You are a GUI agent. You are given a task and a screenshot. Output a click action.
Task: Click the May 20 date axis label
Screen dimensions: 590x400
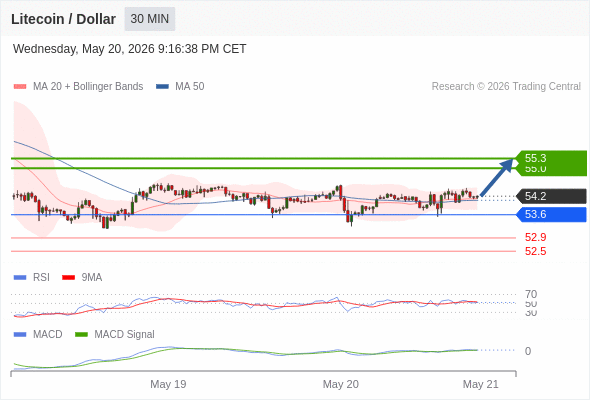click(341, 384)
